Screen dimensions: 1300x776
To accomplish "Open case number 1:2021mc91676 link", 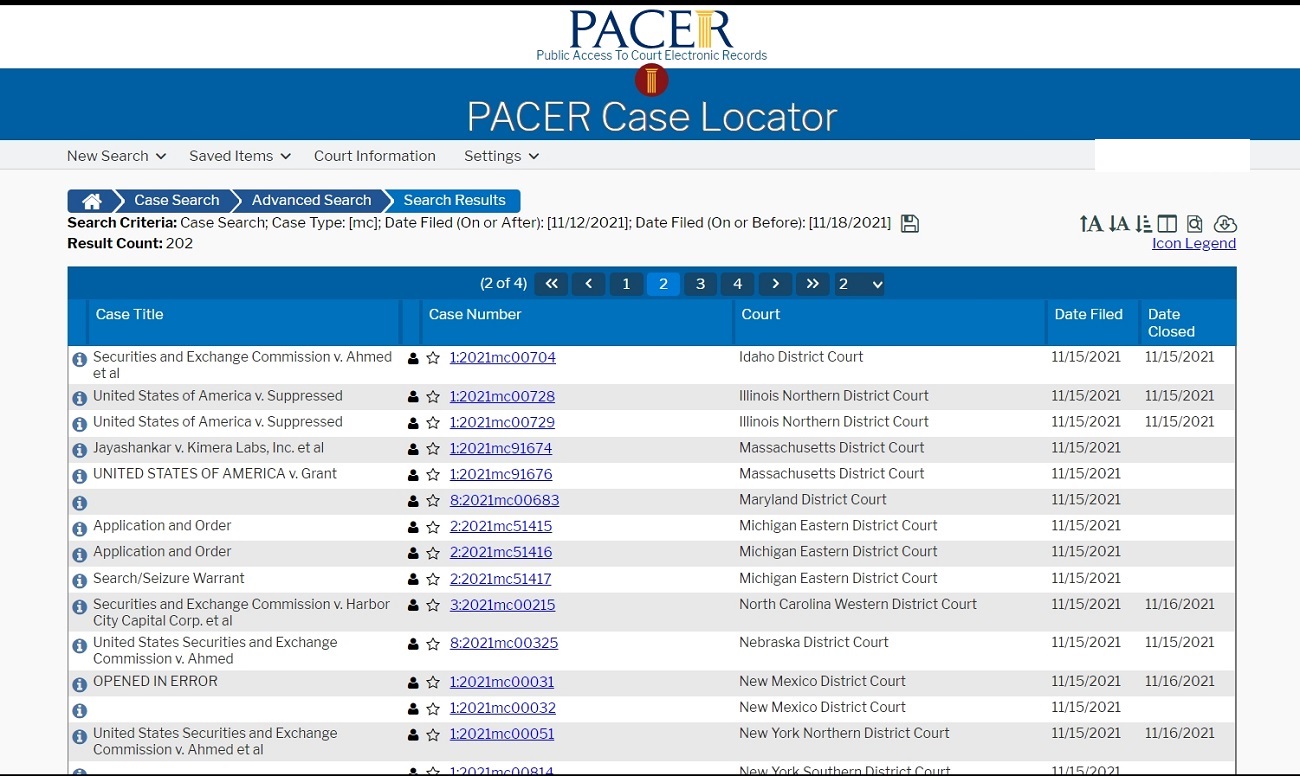I will [x=500, y=475].
